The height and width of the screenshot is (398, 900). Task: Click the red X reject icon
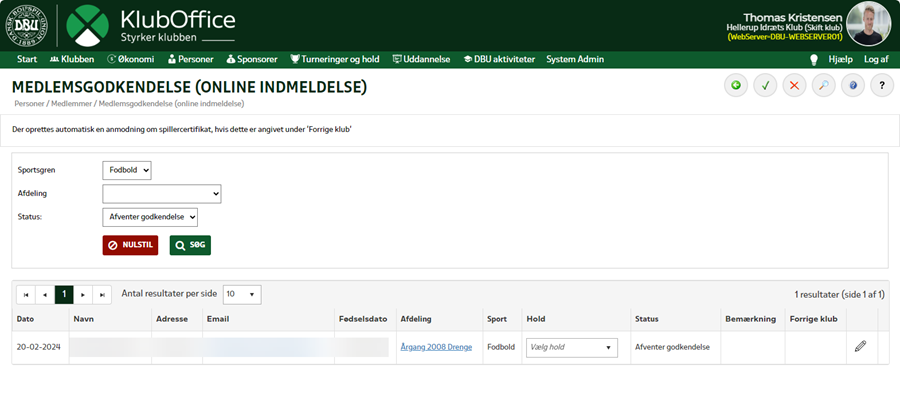pos(794,86)
